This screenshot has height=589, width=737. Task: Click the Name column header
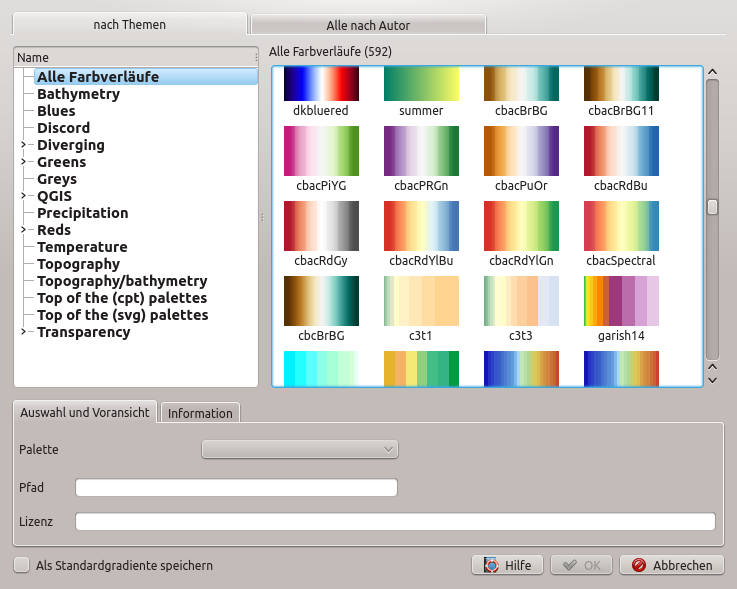point(136,57)
